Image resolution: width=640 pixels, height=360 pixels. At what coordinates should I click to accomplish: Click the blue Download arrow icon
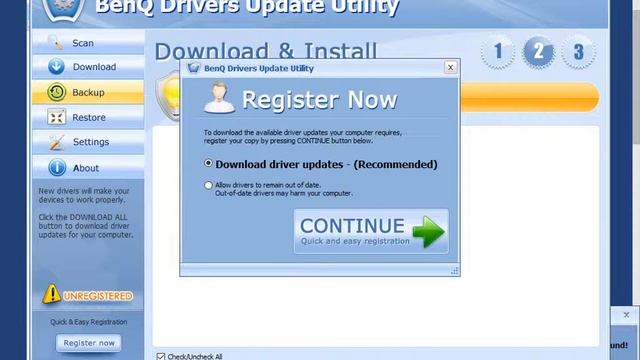pyautogui.click(x=56, y=67)
